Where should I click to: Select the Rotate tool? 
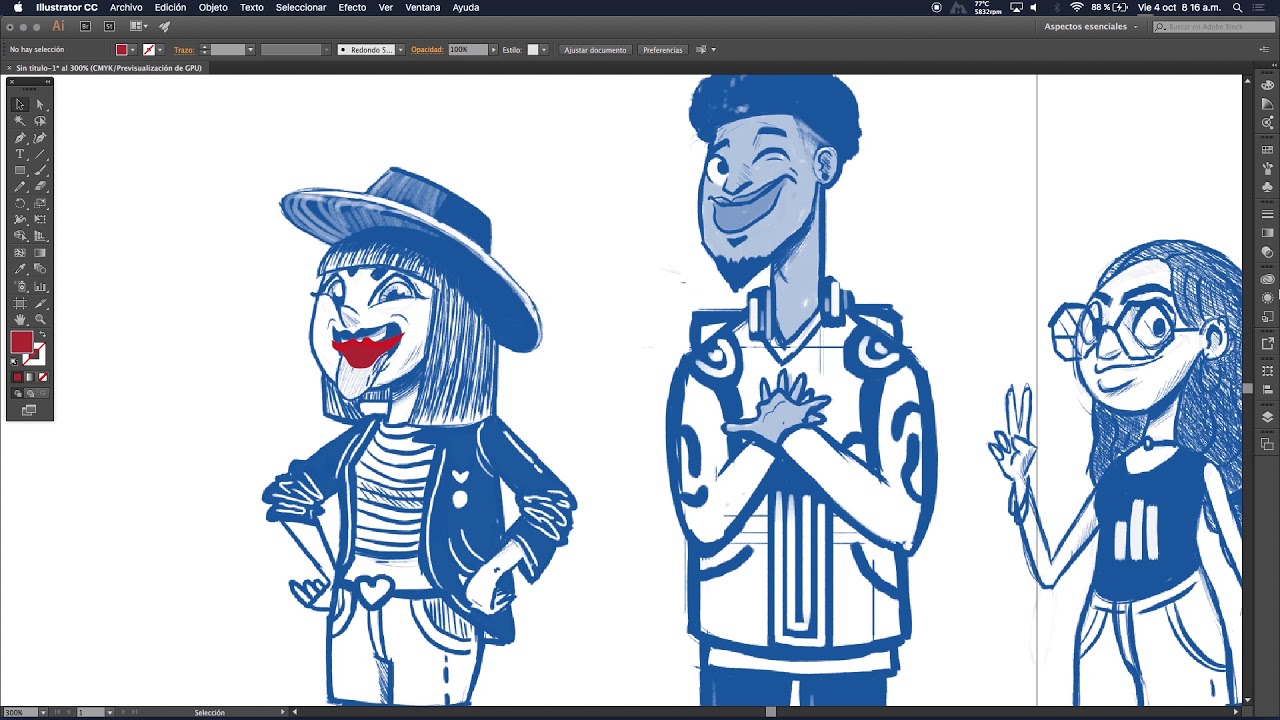pyautogui.click(x=19, y=204)
